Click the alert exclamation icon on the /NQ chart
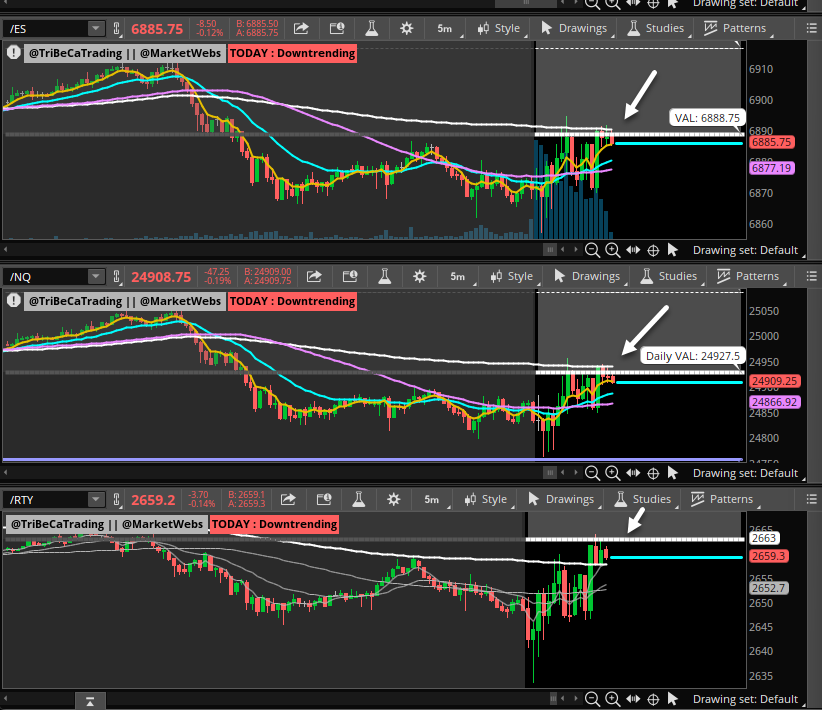This screenshot has width=822, height=710. tap(14, 300)
